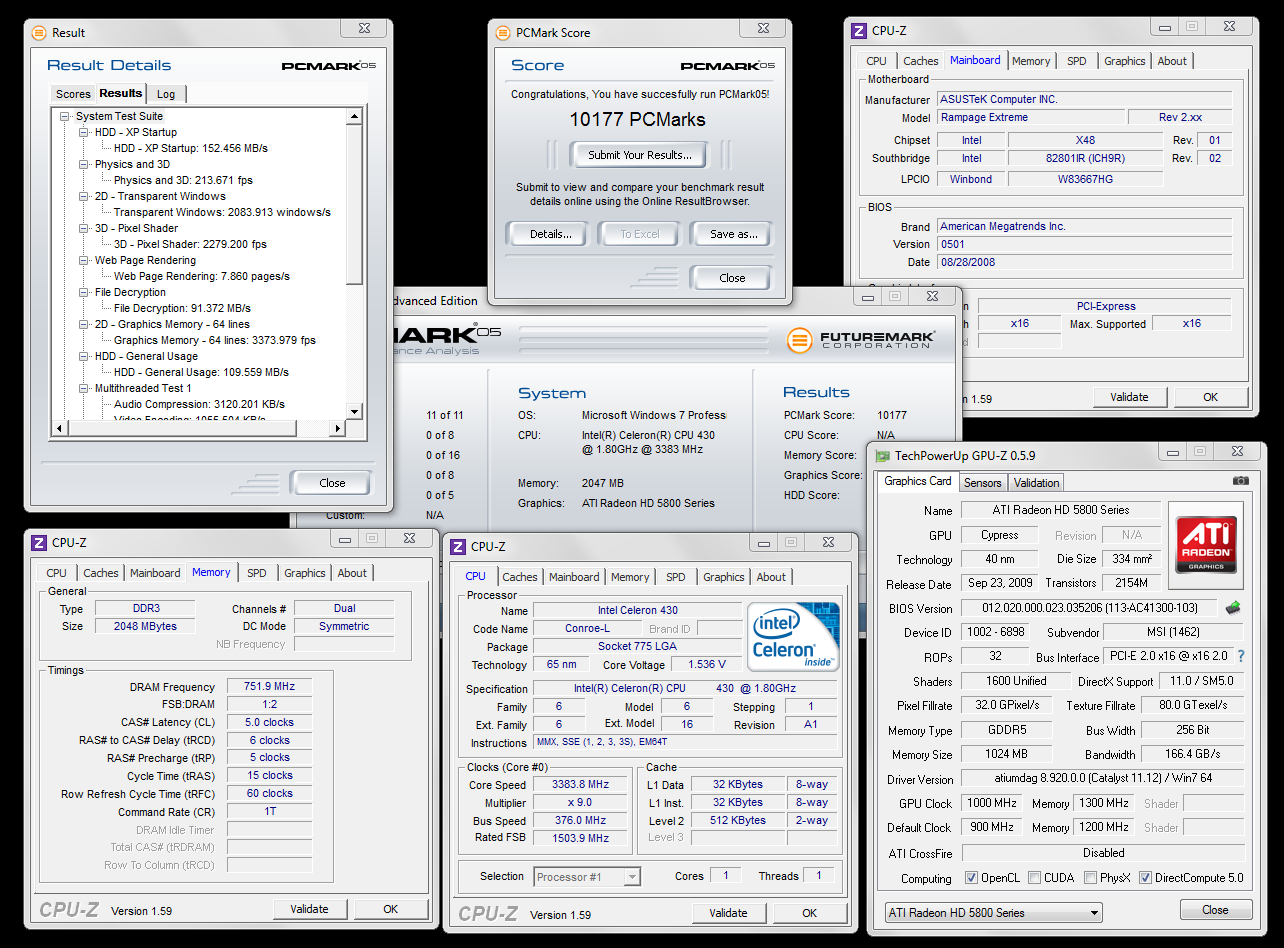Viewport: 1284px width, 948px height.
Task: Open Caches tab in CPU-Z processor window
Action: point(520,577)
